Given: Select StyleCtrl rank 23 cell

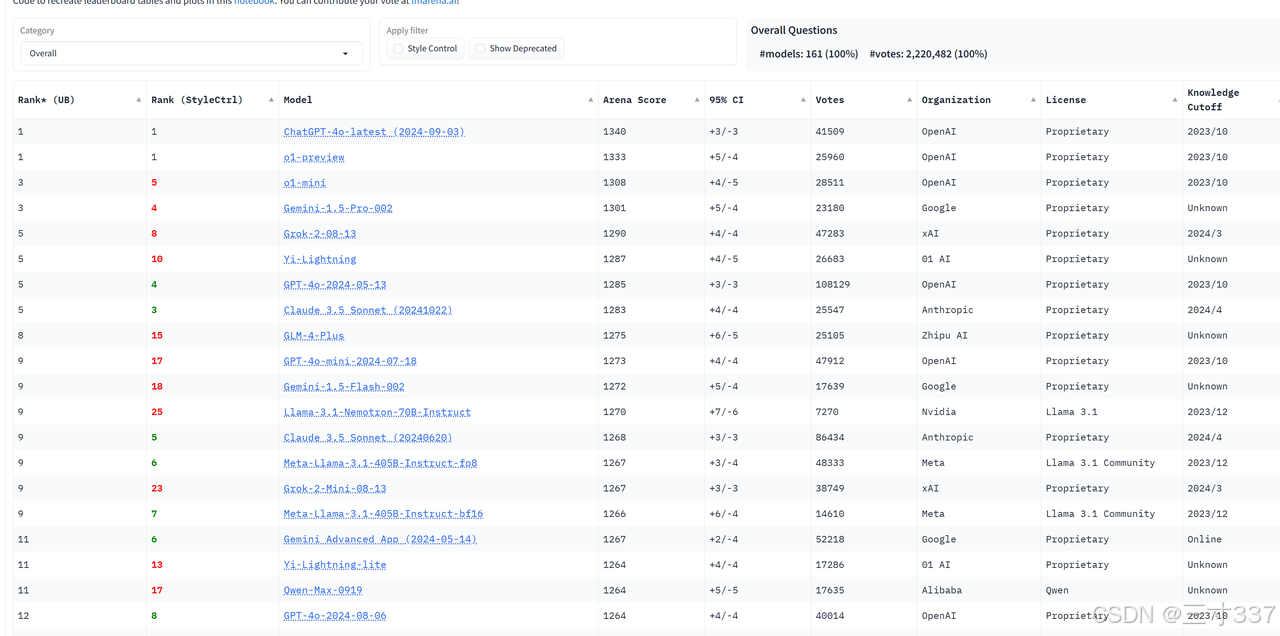Looking at the screenshot, I should (157, 489).
